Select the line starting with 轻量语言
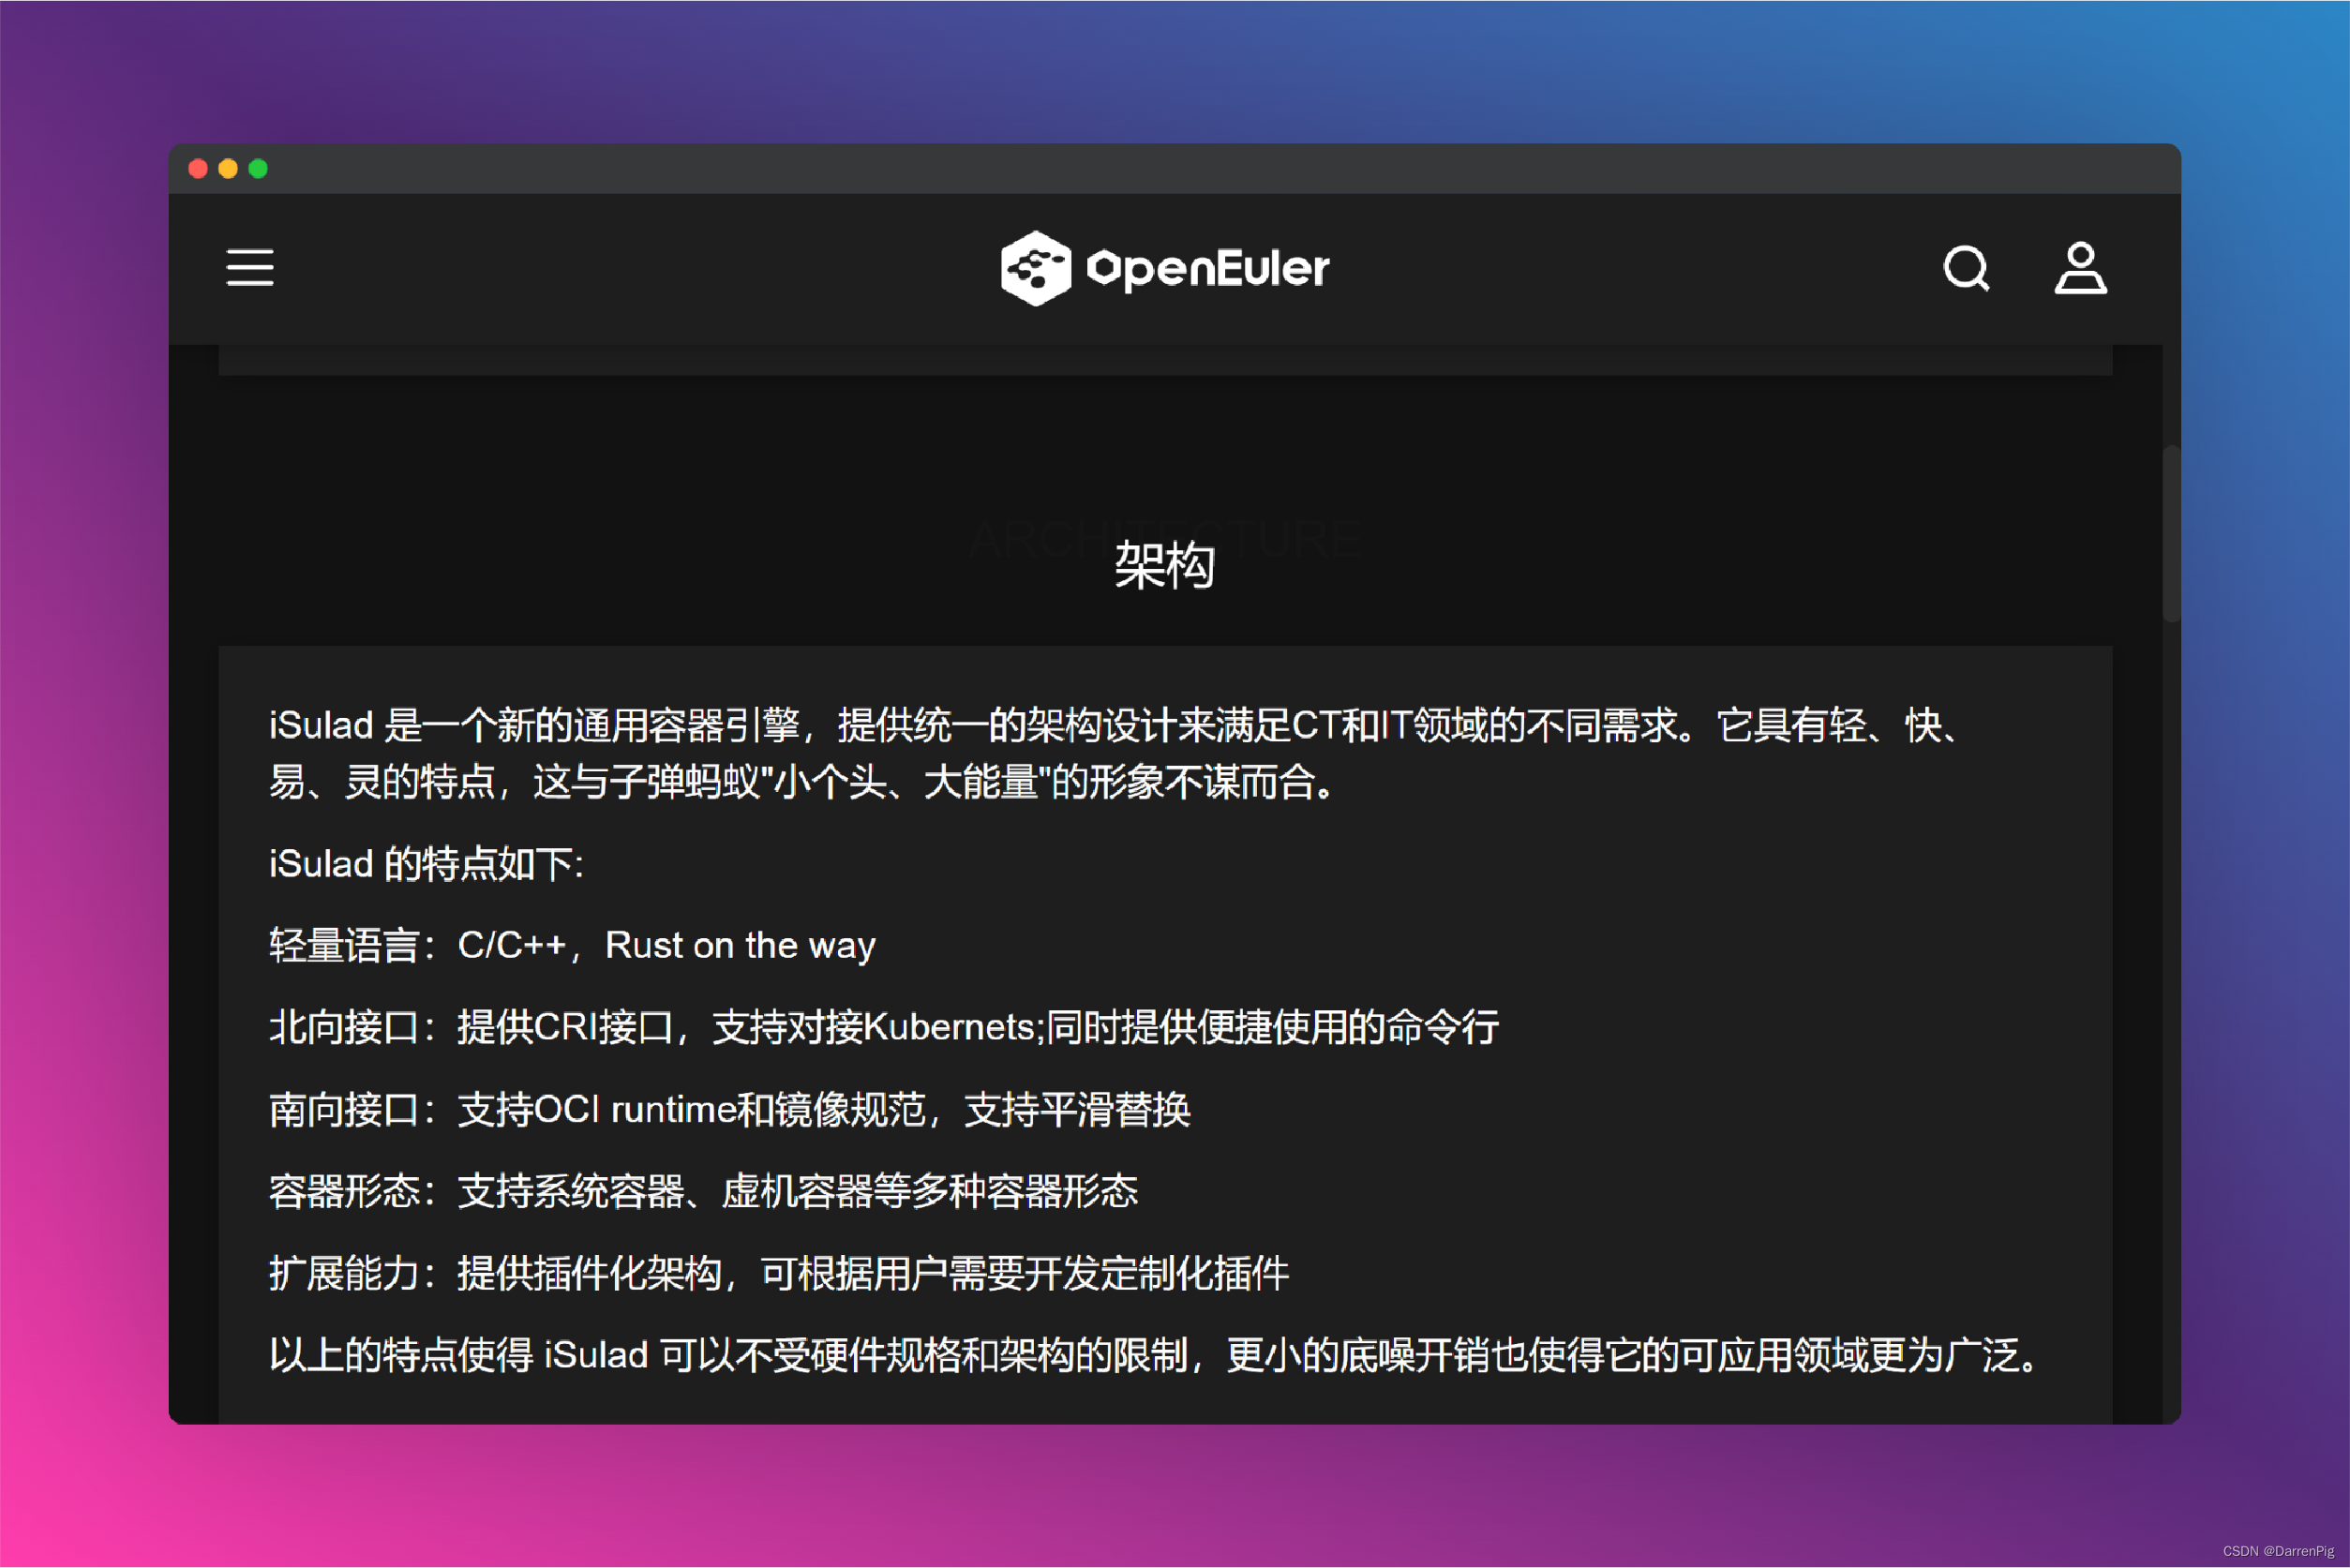Screen dimensions: 2350x1568 tap(572, 945)
